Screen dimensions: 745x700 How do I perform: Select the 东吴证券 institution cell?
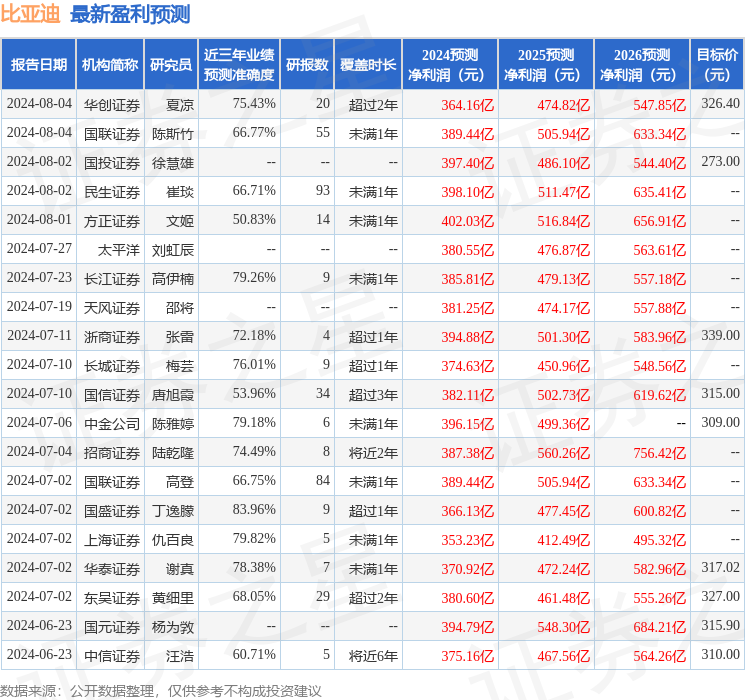112,597
